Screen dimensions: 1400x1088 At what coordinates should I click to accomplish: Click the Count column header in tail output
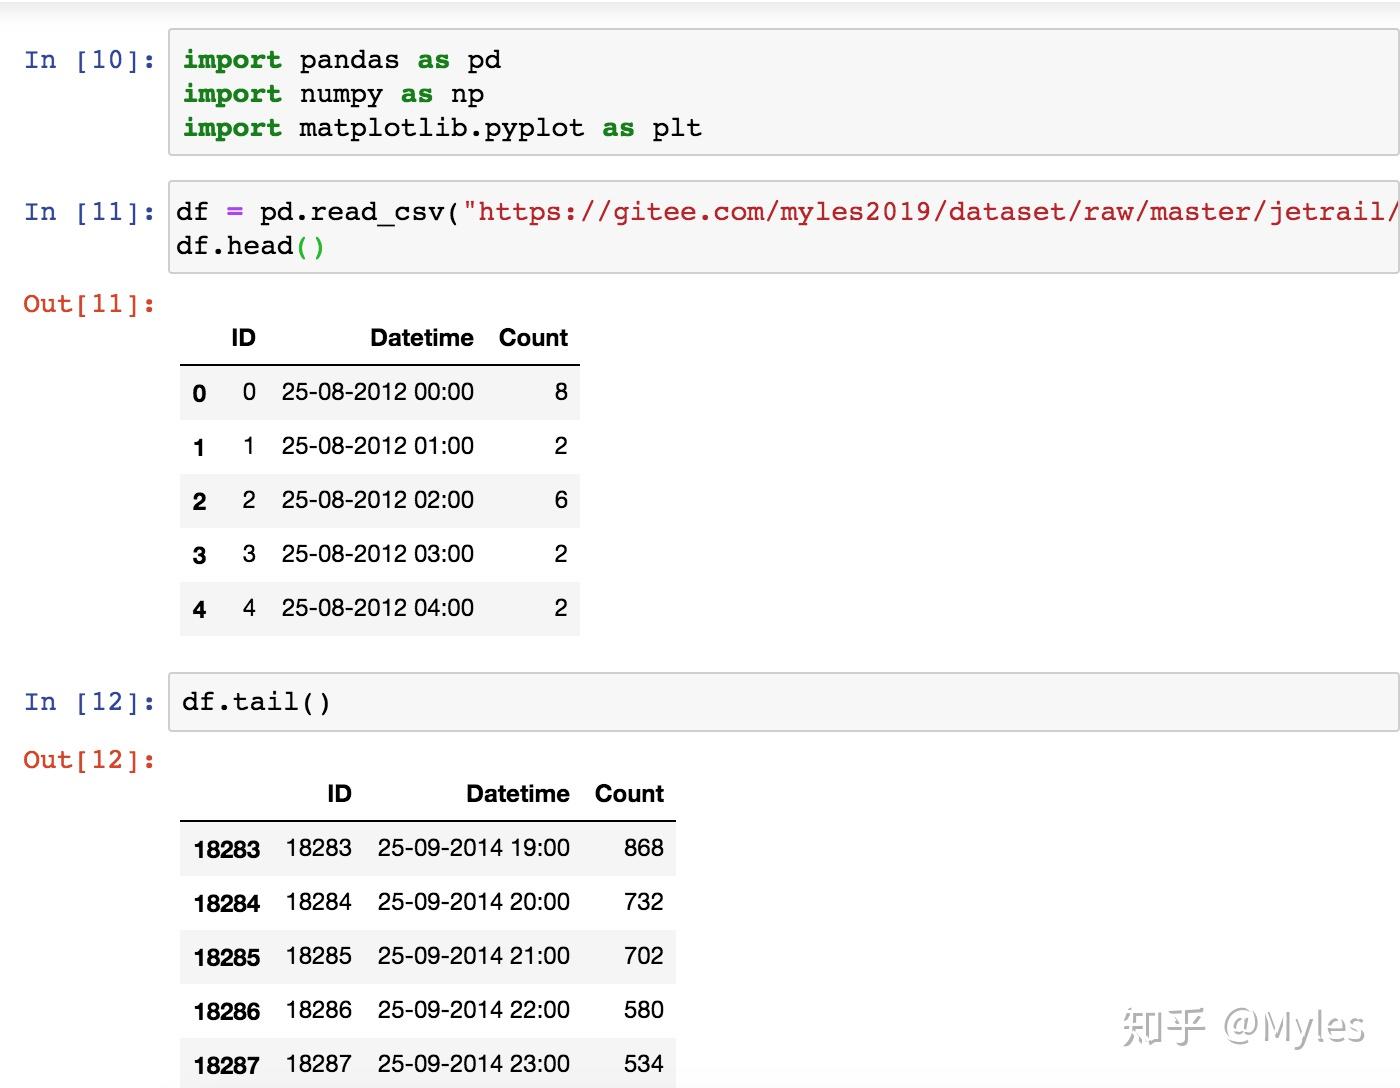tap(629, 793)
